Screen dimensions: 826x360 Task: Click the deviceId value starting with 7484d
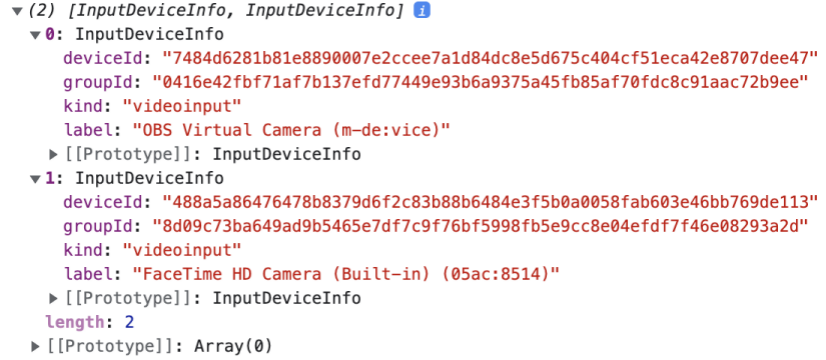[x=490, y=59]
